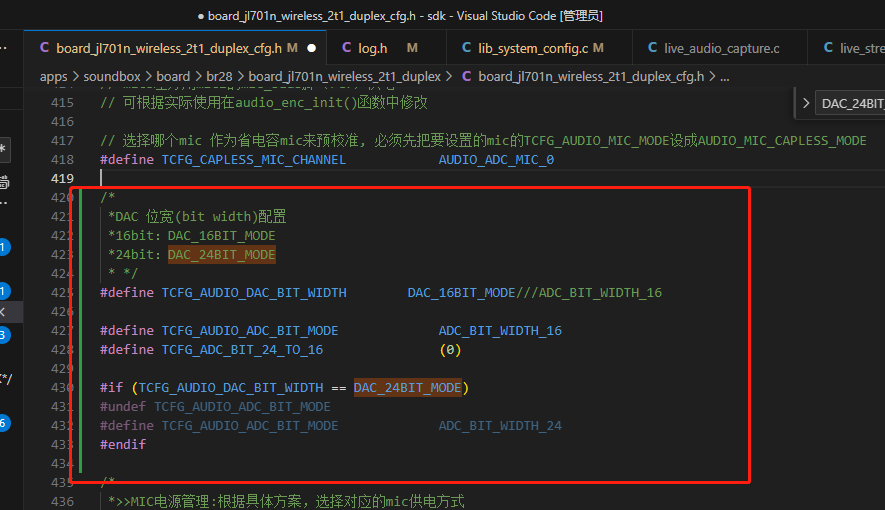Click the C file icon on live_audio_capture.c tab
885x510 pixels.
coord(652,48)
